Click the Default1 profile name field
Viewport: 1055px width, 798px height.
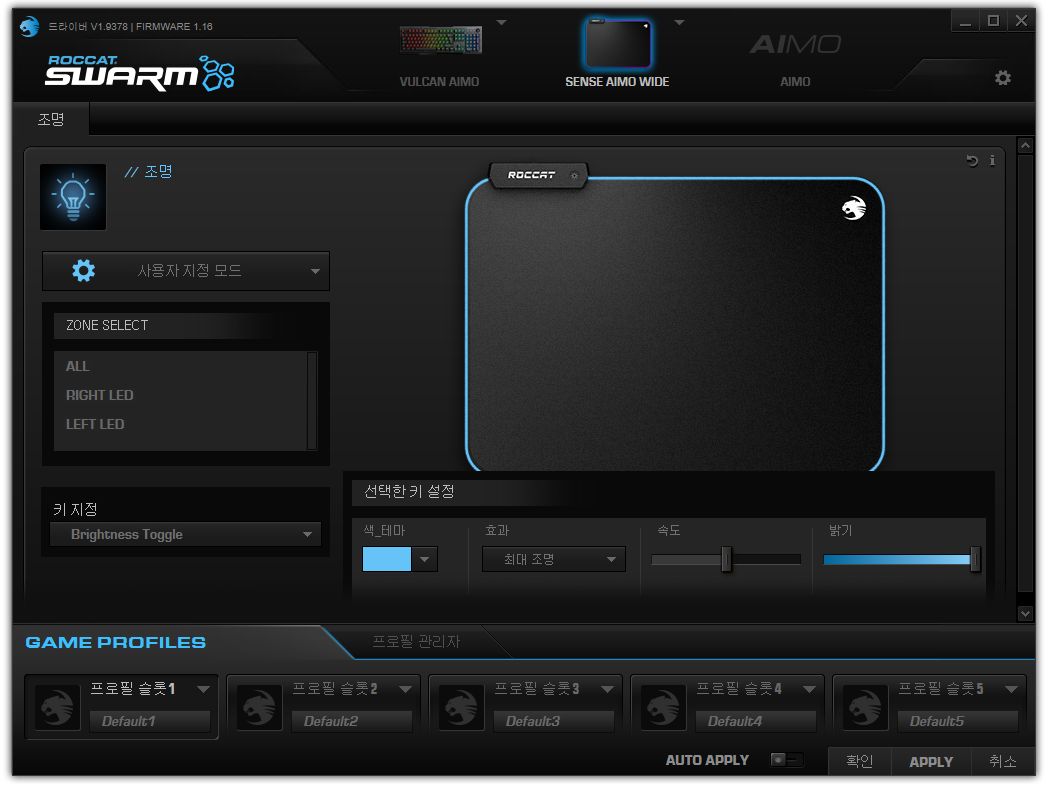pos(150,721)
